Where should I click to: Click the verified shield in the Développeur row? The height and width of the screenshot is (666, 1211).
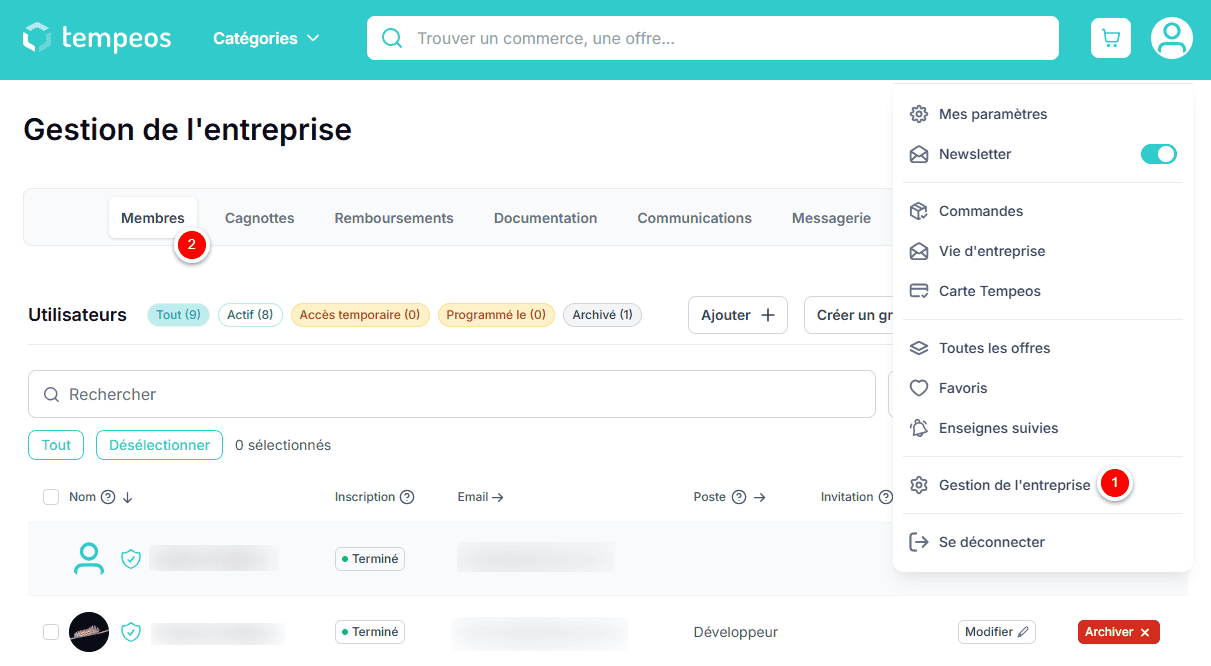click(131, 632)
